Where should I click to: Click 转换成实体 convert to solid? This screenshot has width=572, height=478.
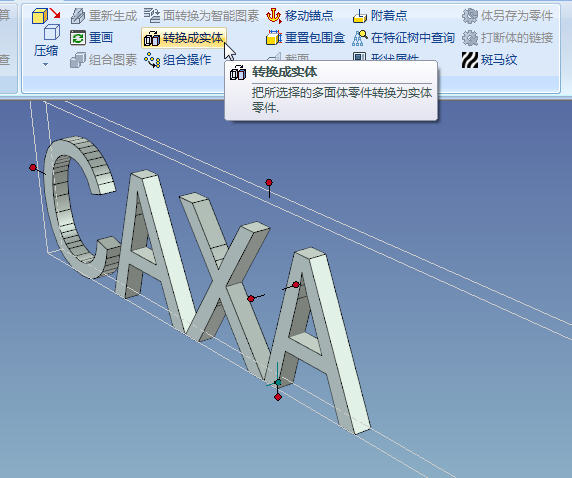[183, 38]
